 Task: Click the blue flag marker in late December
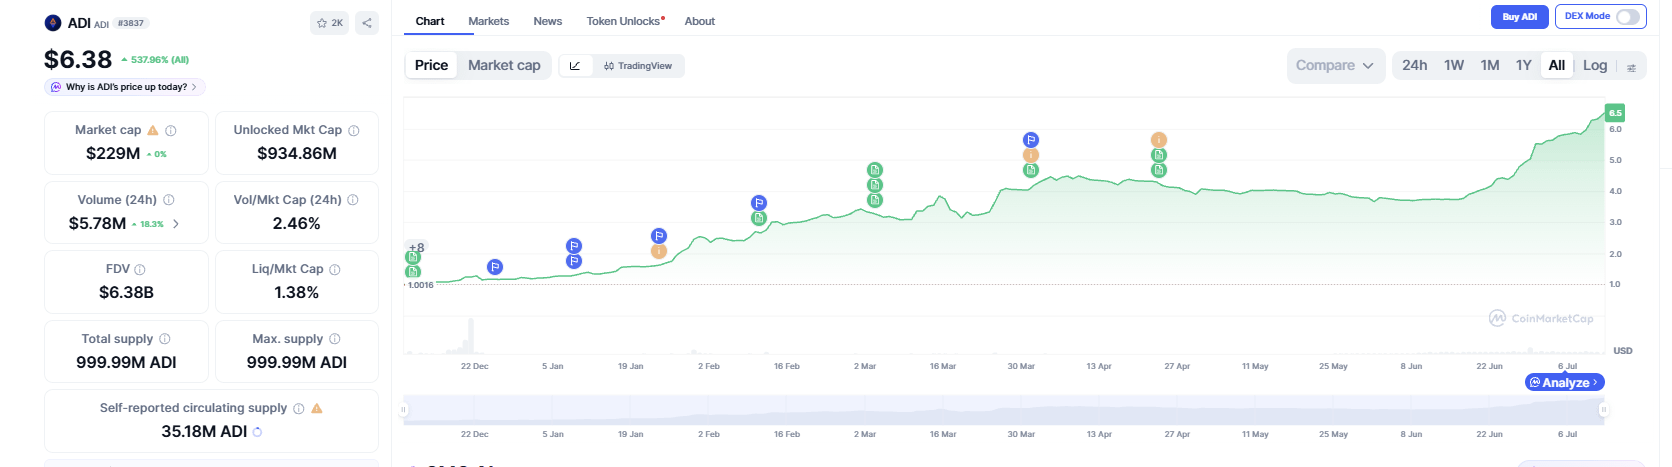[x=495, y=266]
